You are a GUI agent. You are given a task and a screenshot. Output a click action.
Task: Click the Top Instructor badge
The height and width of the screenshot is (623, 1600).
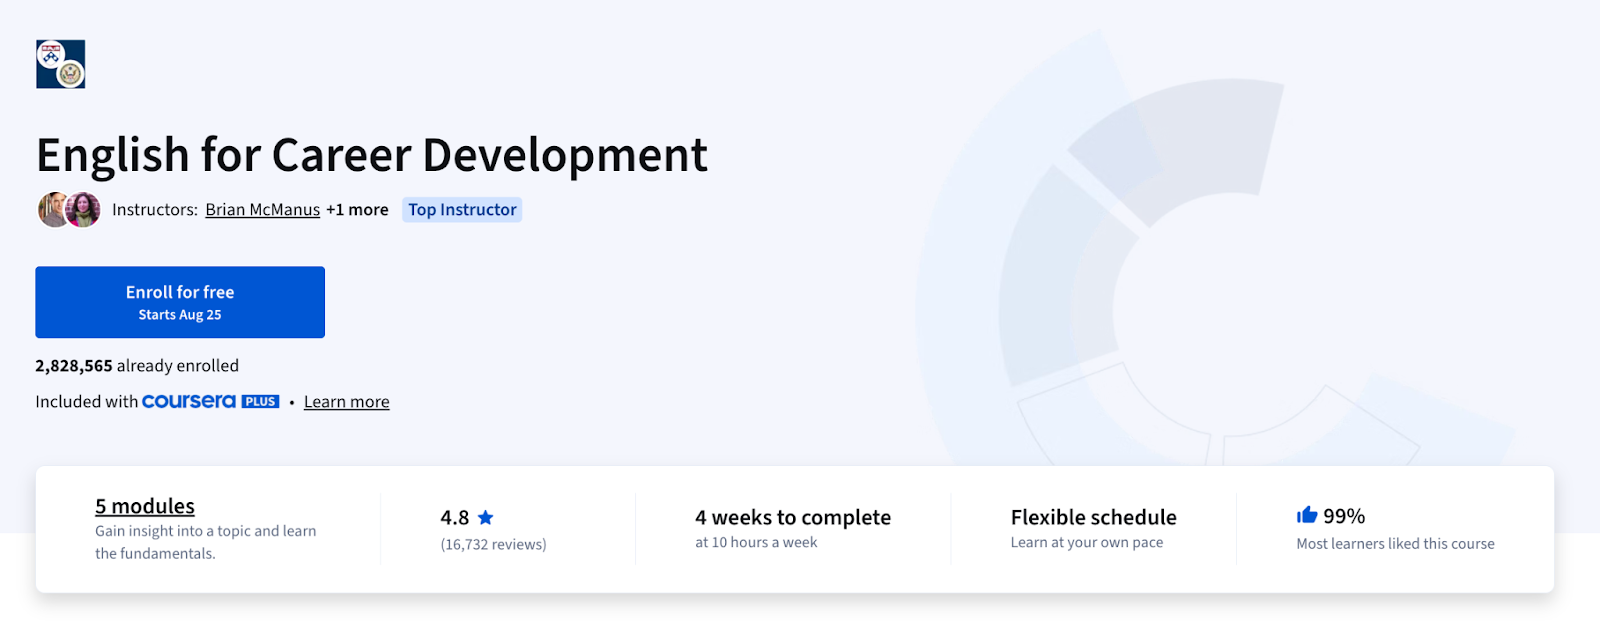(x=462, y=210)
